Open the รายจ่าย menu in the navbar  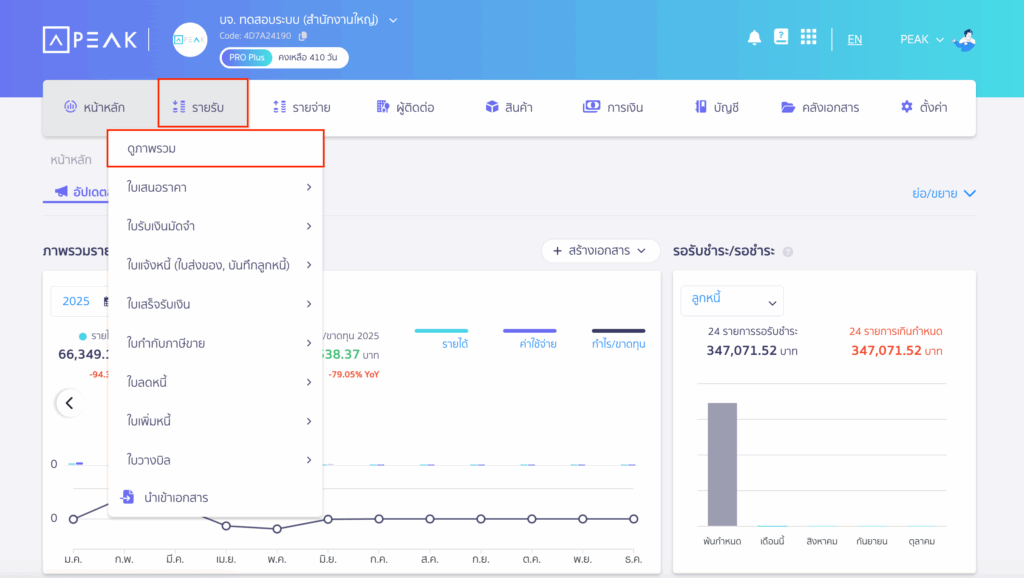(302, 107)
